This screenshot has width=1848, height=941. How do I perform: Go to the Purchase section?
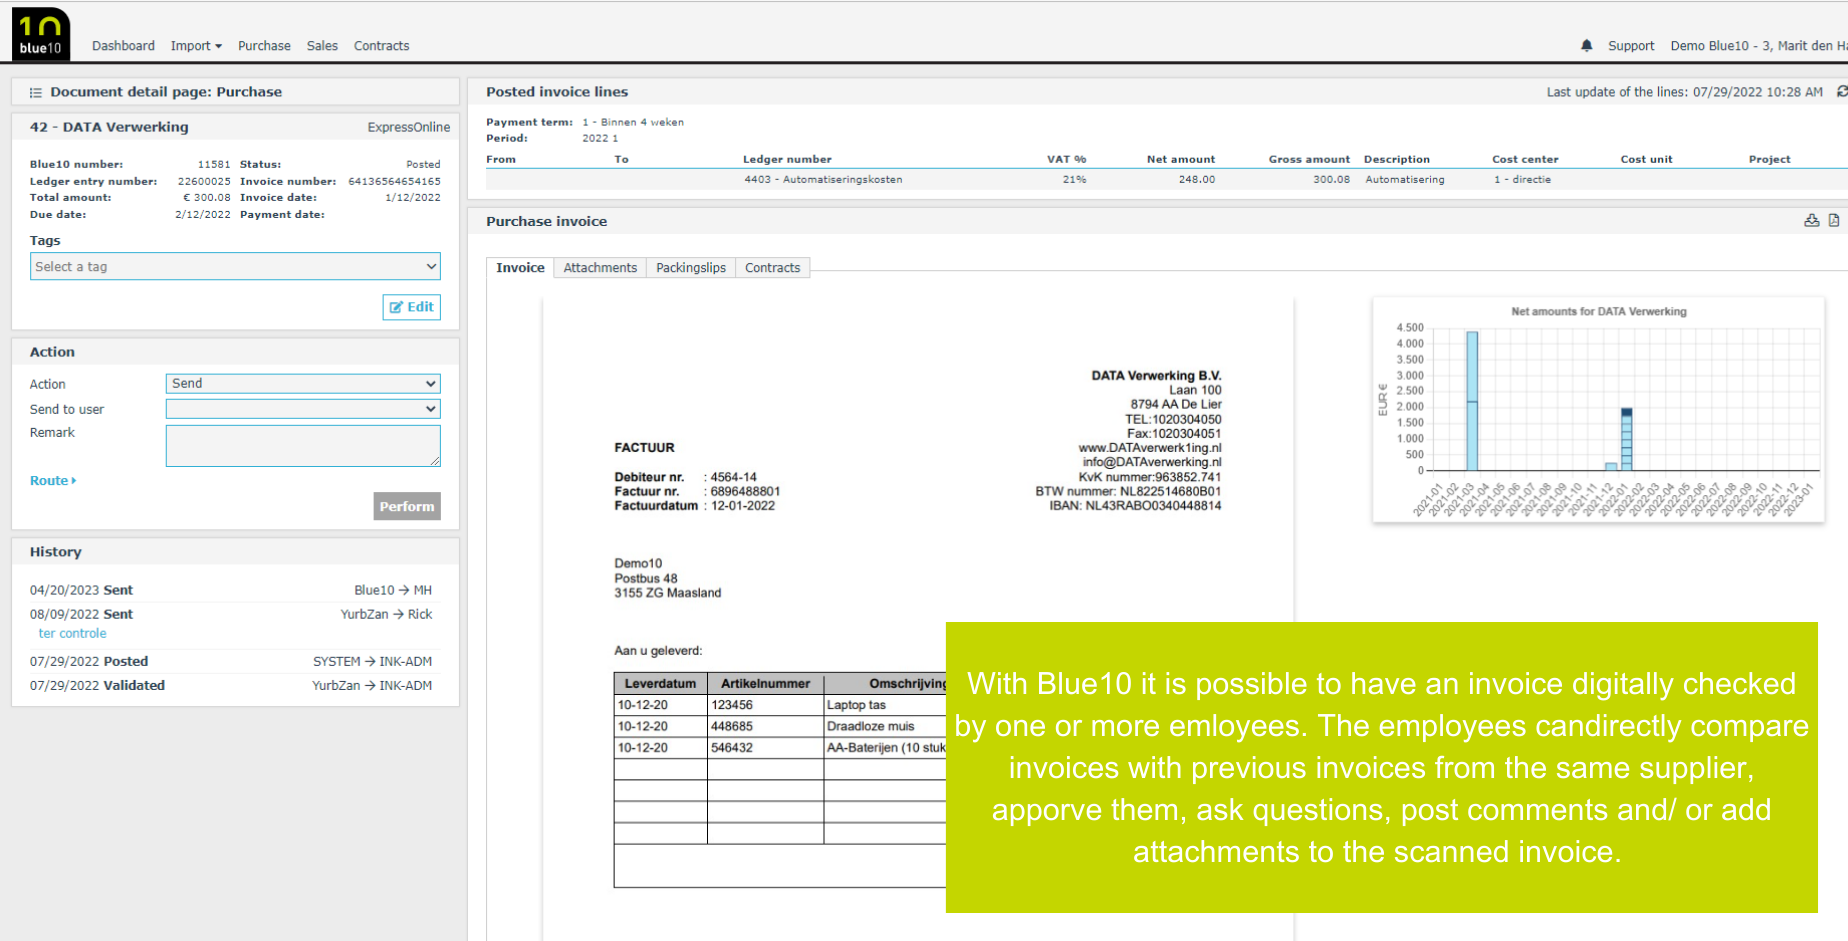[264, 46]
